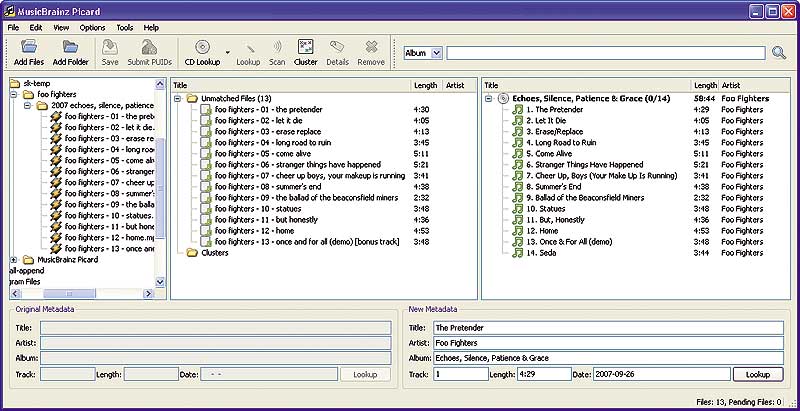The image size is (800, 411).
Task: Click New Metadata Artist field 'Foo Fighters'
Action: pyautogui.click(x=608, y=343)
